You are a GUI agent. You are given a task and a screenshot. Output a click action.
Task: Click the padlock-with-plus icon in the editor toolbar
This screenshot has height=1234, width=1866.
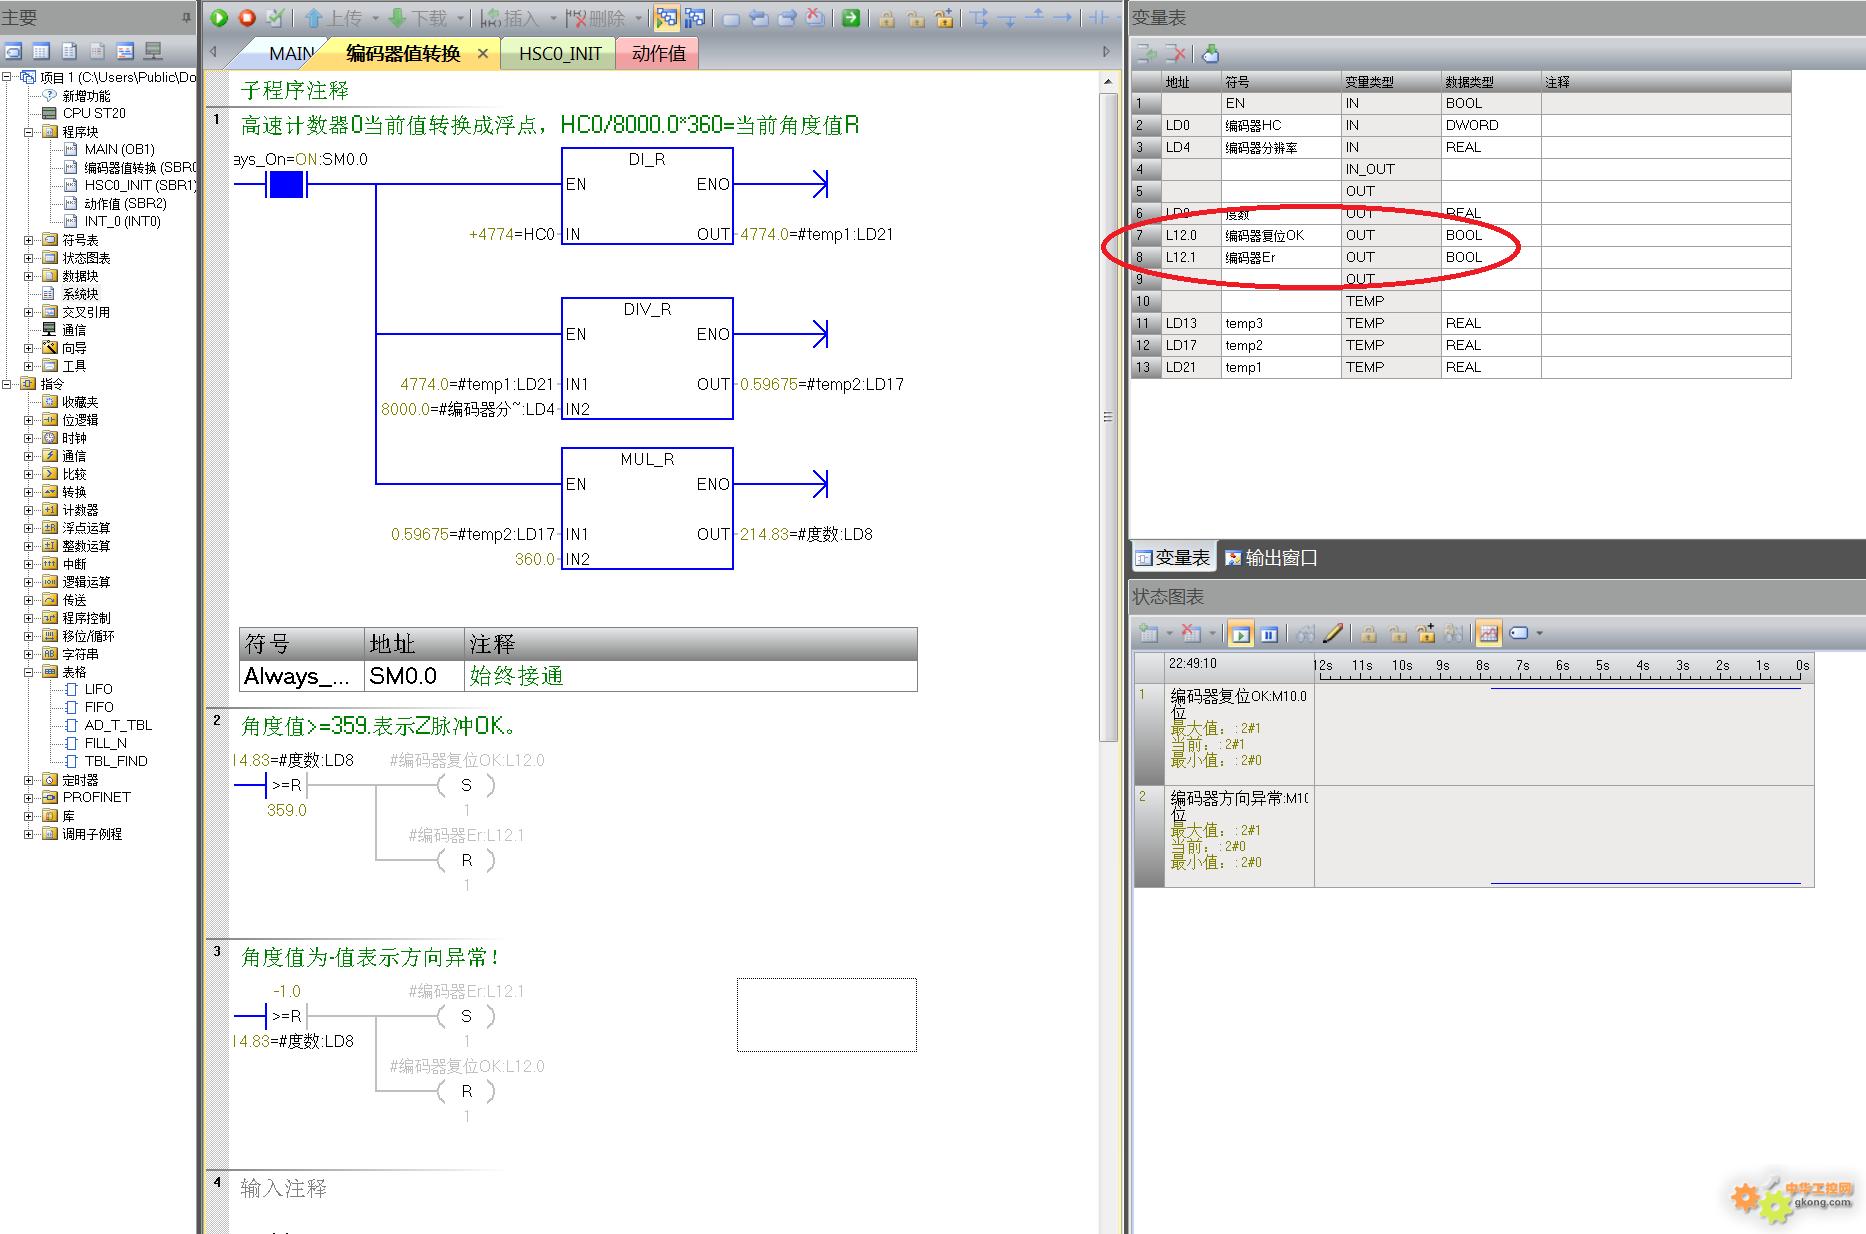pyautogui.click(x=943, y=18)
